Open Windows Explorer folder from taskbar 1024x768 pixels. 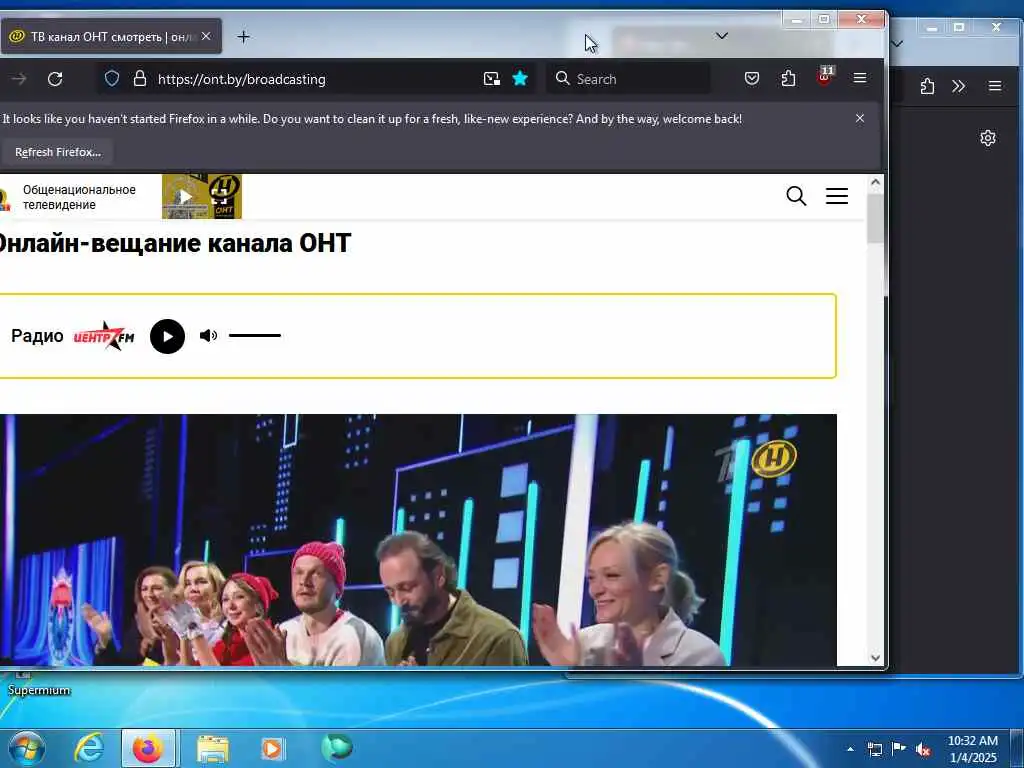(x=213, y=748)
